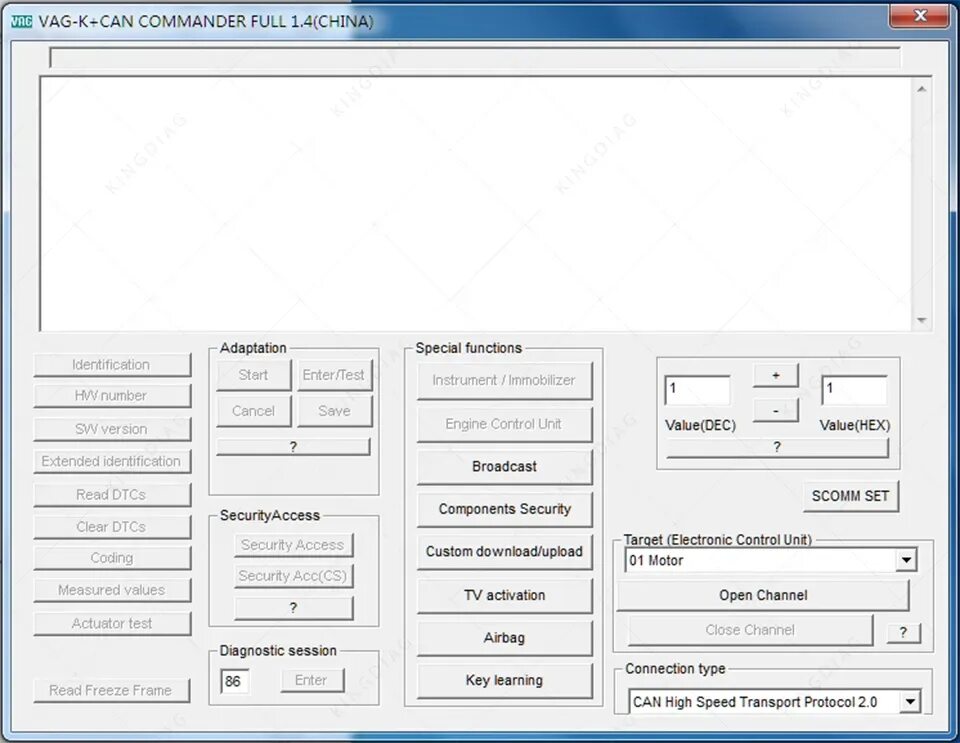The width and height of the screenshot is (960, 743).
Task: Click the SCOMM SET button
Action: [850, 496]
